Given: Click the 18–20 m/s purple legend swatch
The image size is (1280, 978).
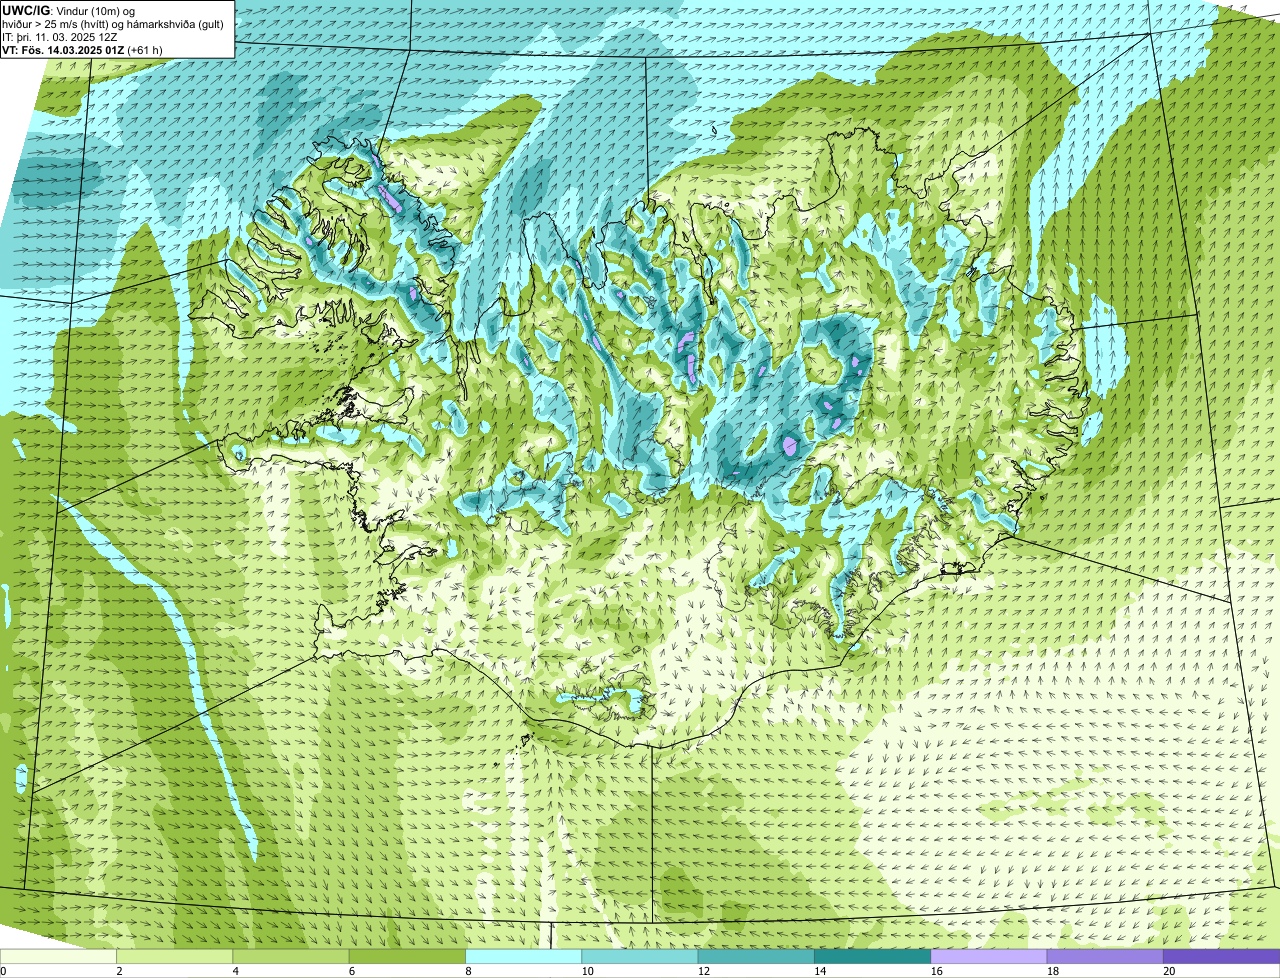Looking at the screenshot, I should [x=1105, y=956].
